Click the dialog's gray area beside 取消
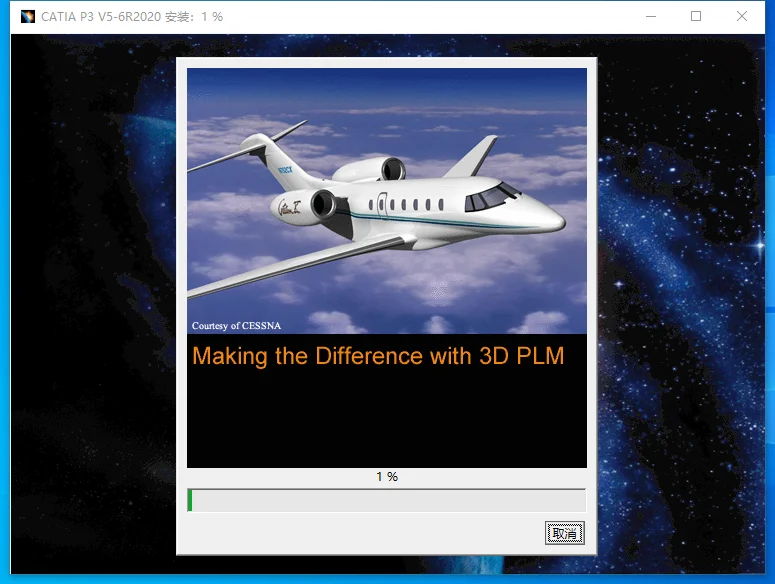775x584 pixels. point(361,533)
